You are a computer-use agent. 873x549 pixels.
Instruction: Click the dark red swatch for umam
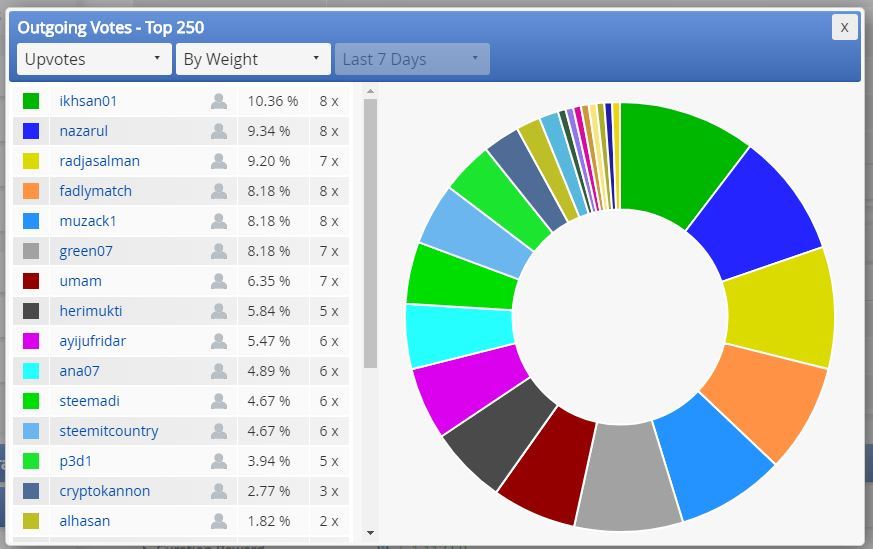click(31, 281)
